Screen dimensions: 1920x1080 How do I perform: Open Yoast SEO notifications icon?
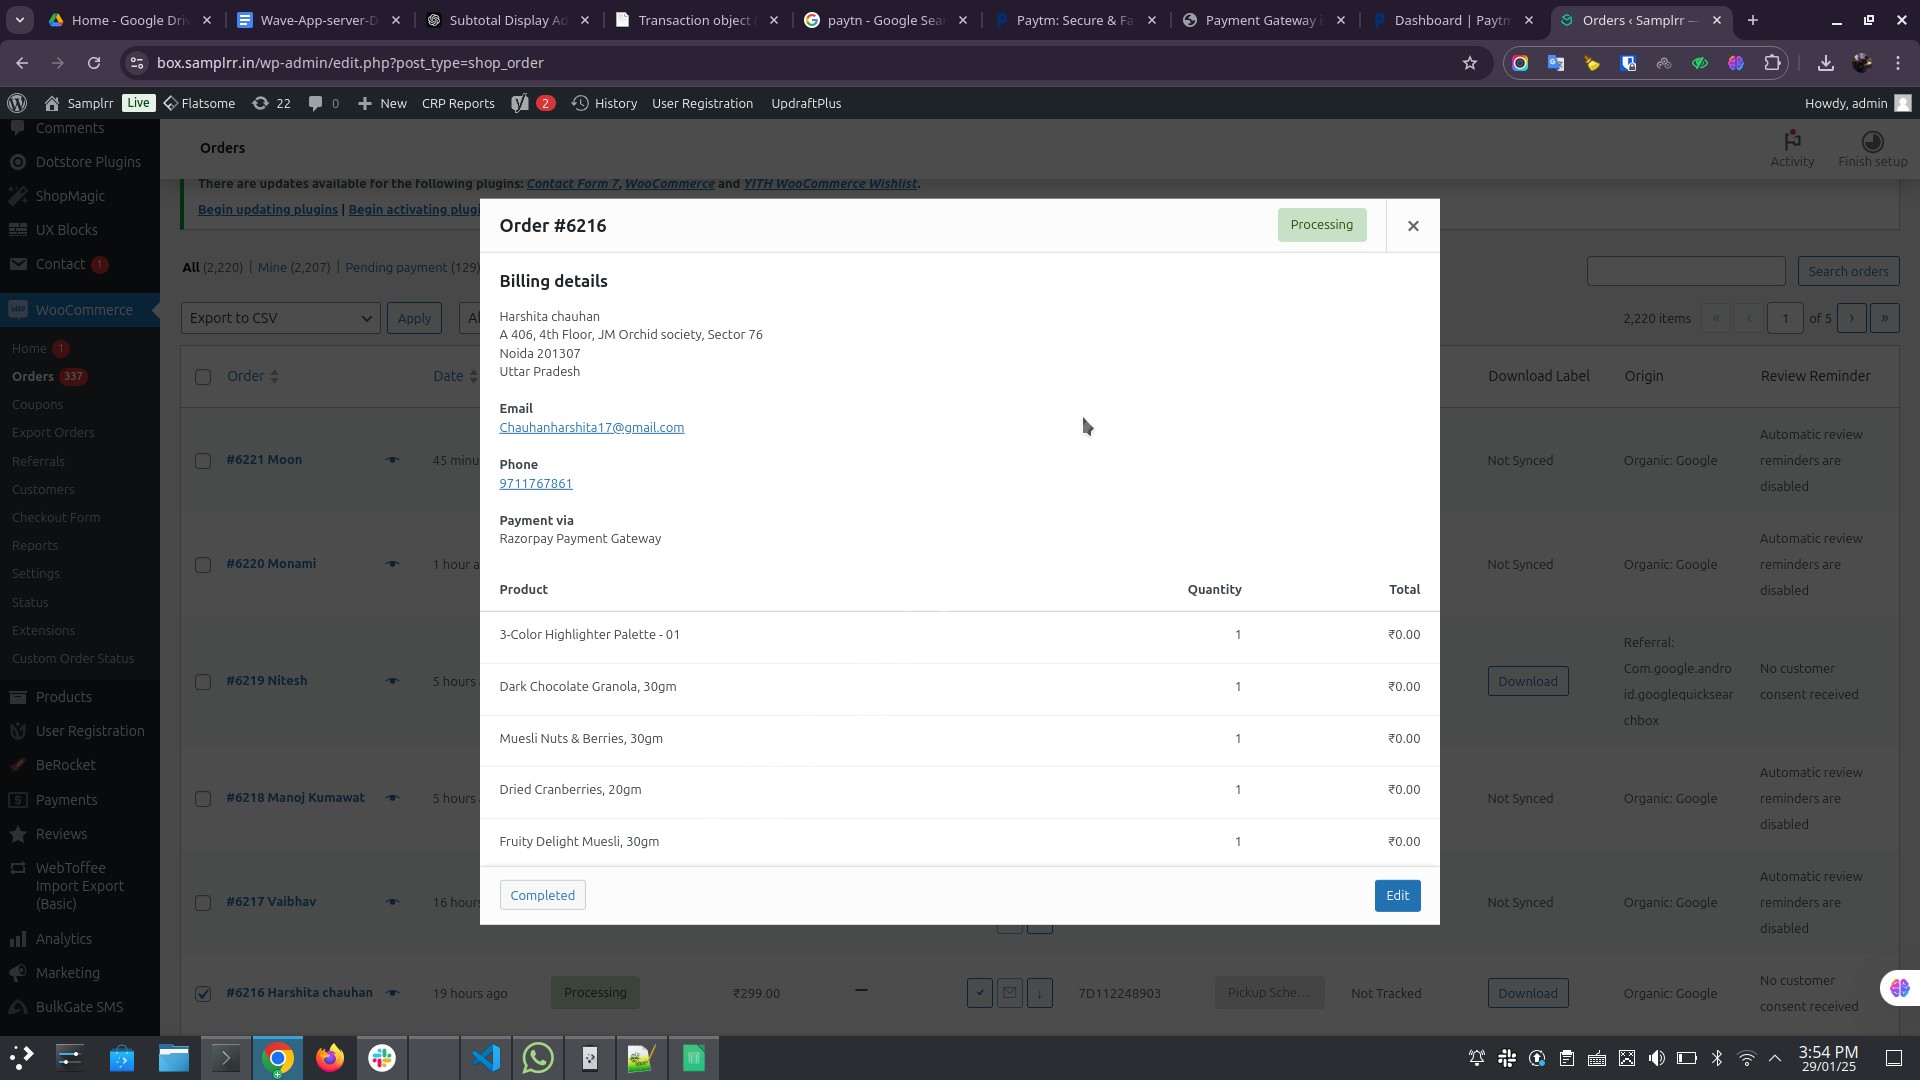tap(532, 103)
